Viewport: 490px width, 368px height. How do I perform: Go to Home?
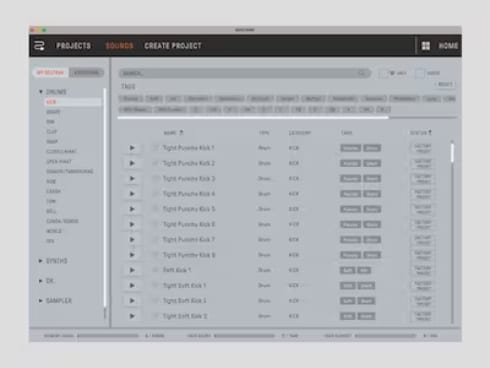[x=448, y=46]
